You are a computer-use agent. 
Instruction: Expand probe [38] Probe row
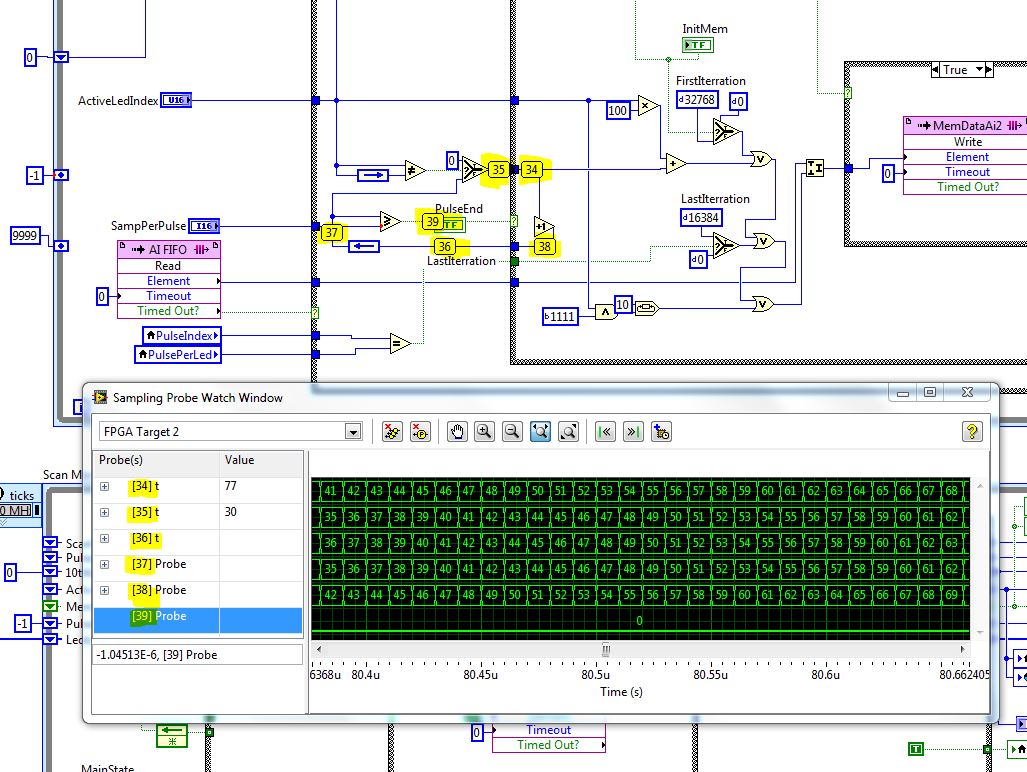[104, 591]
